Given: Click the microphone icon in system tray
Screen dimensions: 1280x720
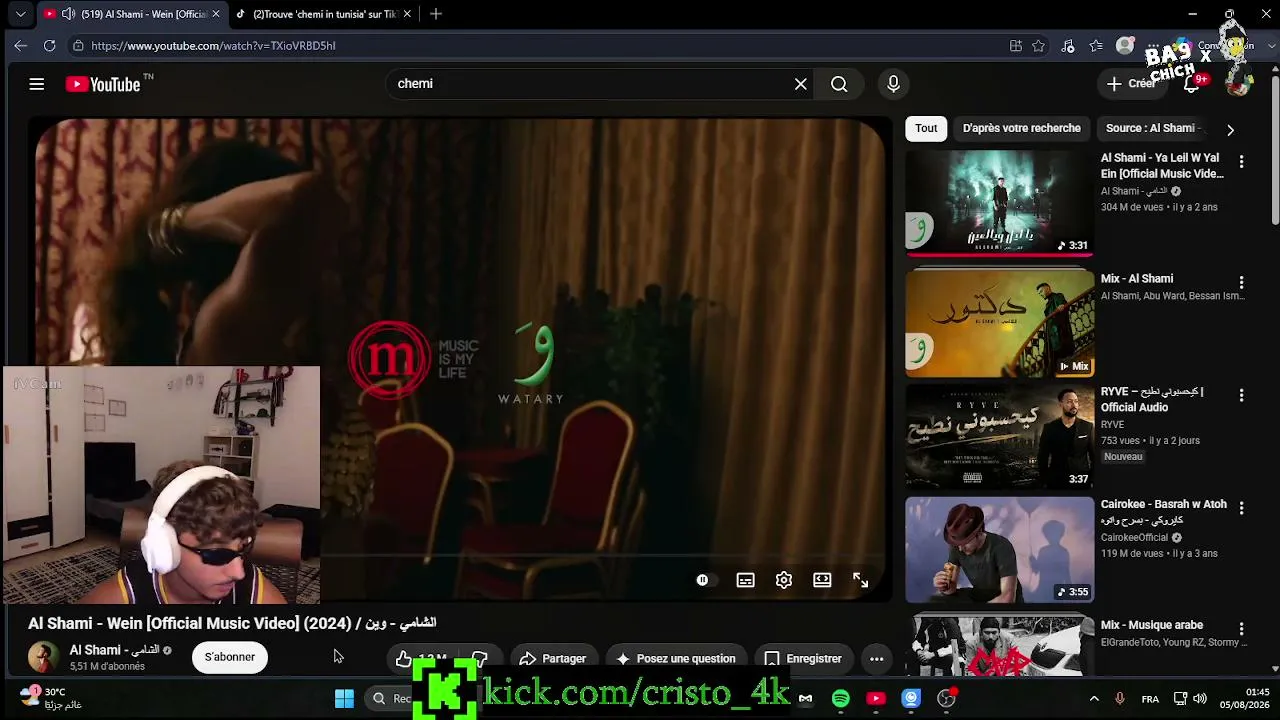Looking at the screenshot, I should point(1120,699).
